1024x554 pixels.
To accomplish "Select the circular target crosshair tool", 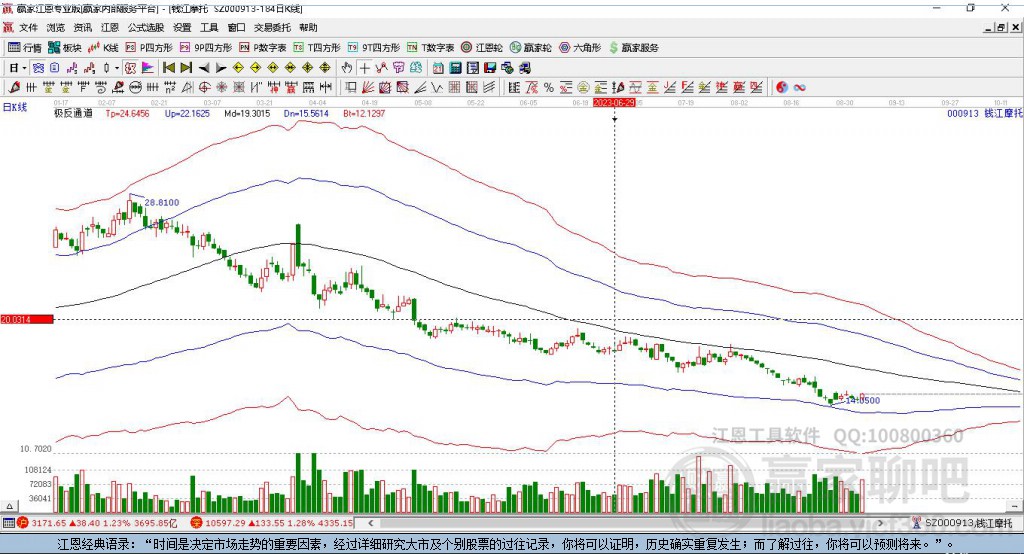I will point(205,87).
